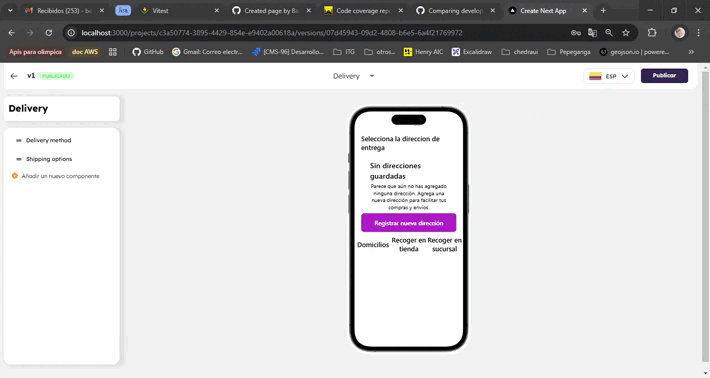Viewport: 710px width, 378px height.
Task: Open the geojson.io bookmark
Action: pyautogui.click(x=634, y=52)
